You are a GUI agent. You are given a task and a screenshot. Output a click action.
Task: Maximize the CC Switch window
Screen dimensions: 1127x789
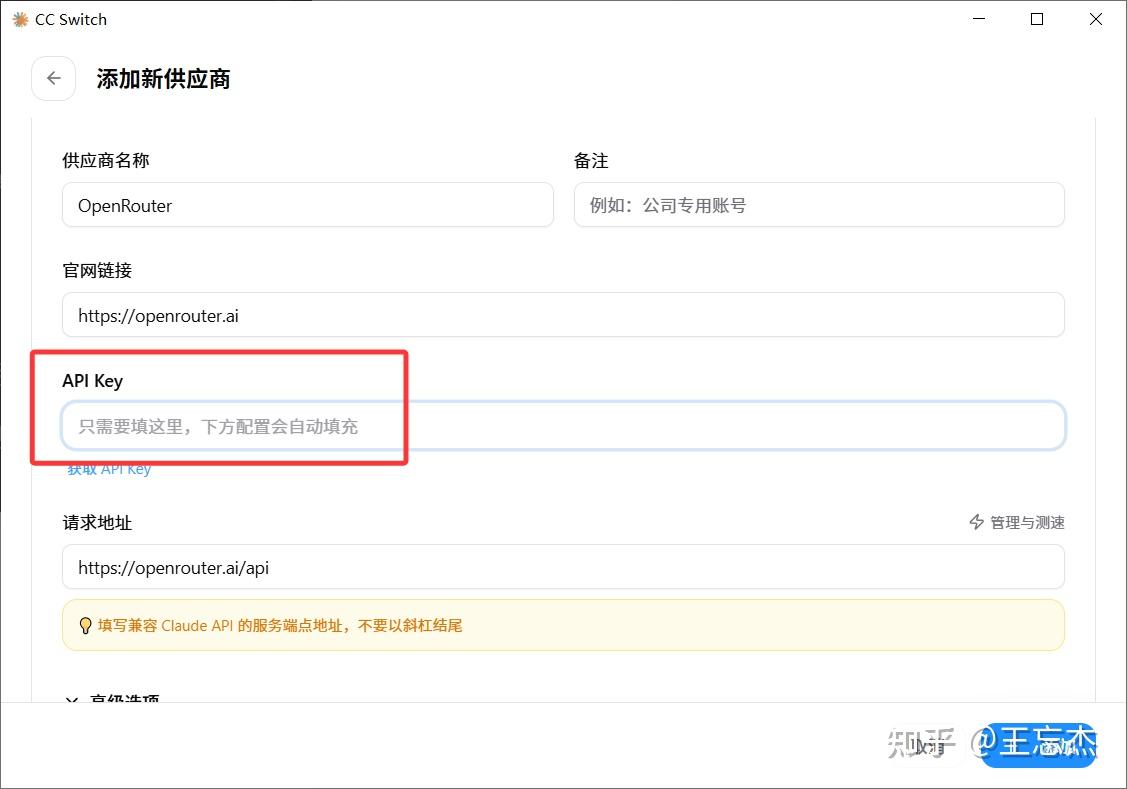1036,19
